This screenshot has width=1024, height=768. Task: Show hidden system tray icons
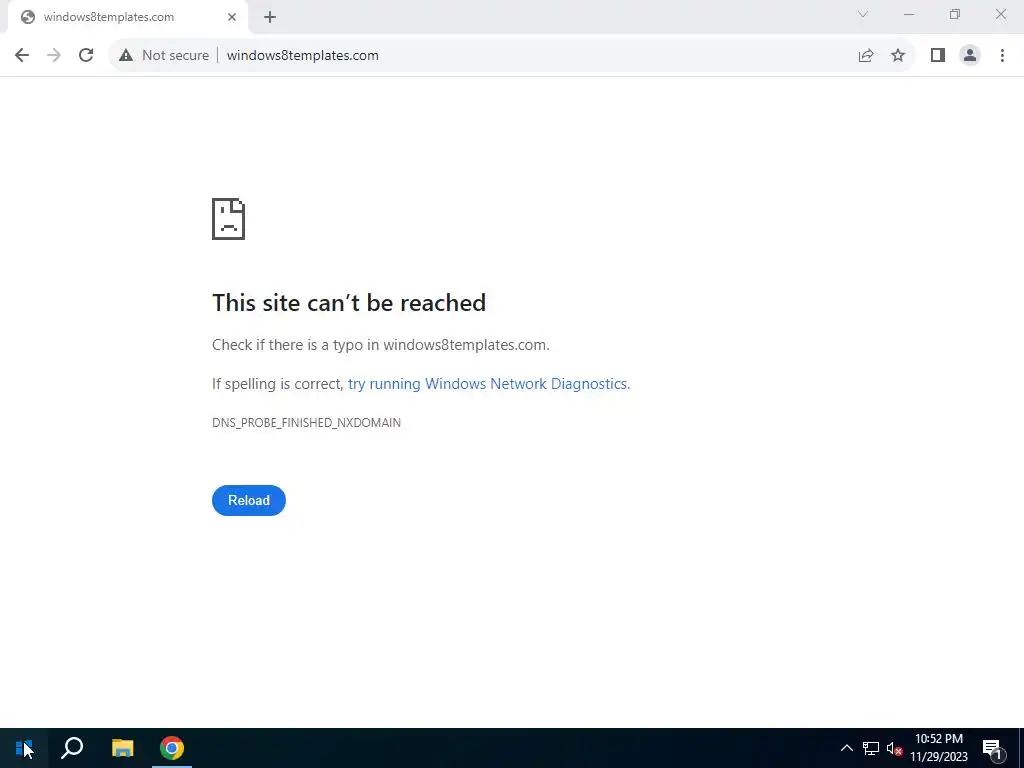[846, 748]
